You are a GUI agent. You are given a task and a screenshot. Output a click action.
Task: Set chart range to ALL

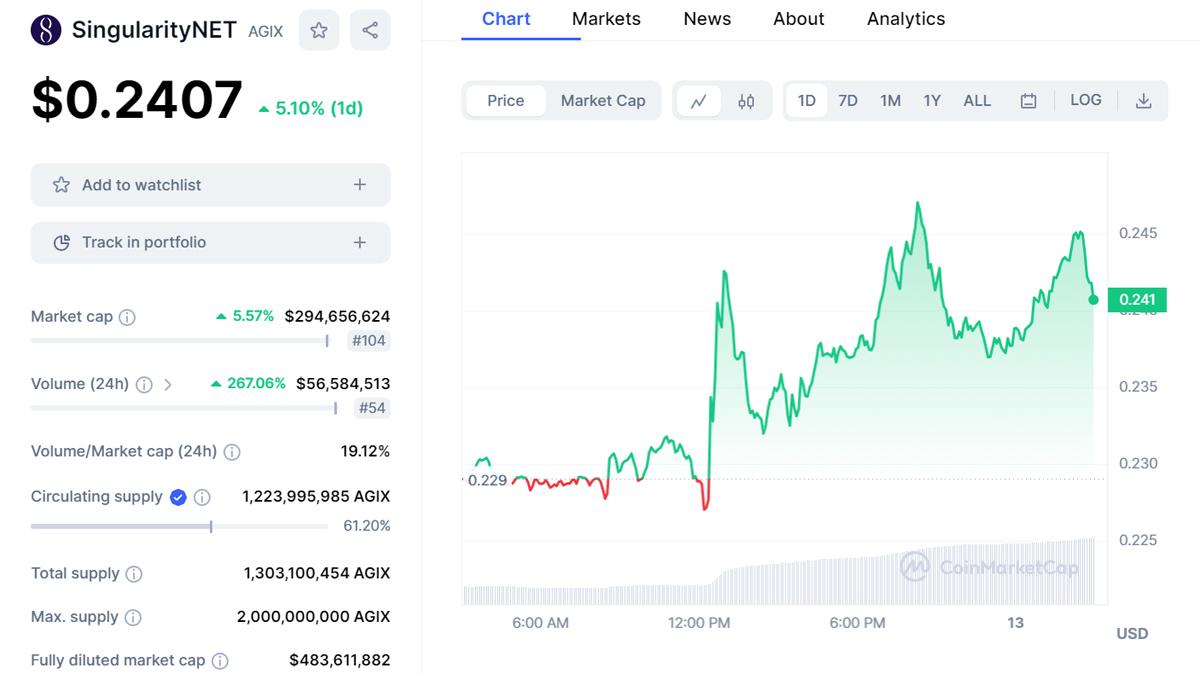click(x=977, y=101)
